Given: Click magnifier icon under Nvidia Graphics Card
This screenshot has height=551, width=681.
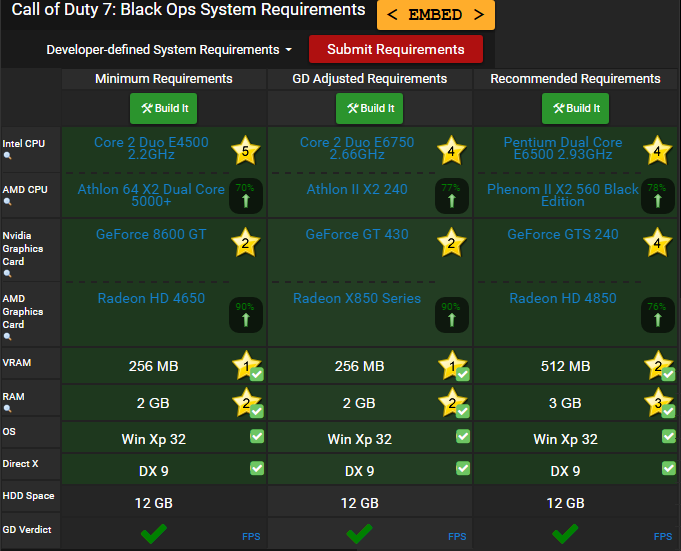Looking at the screenshot, I should pos(7,274).
